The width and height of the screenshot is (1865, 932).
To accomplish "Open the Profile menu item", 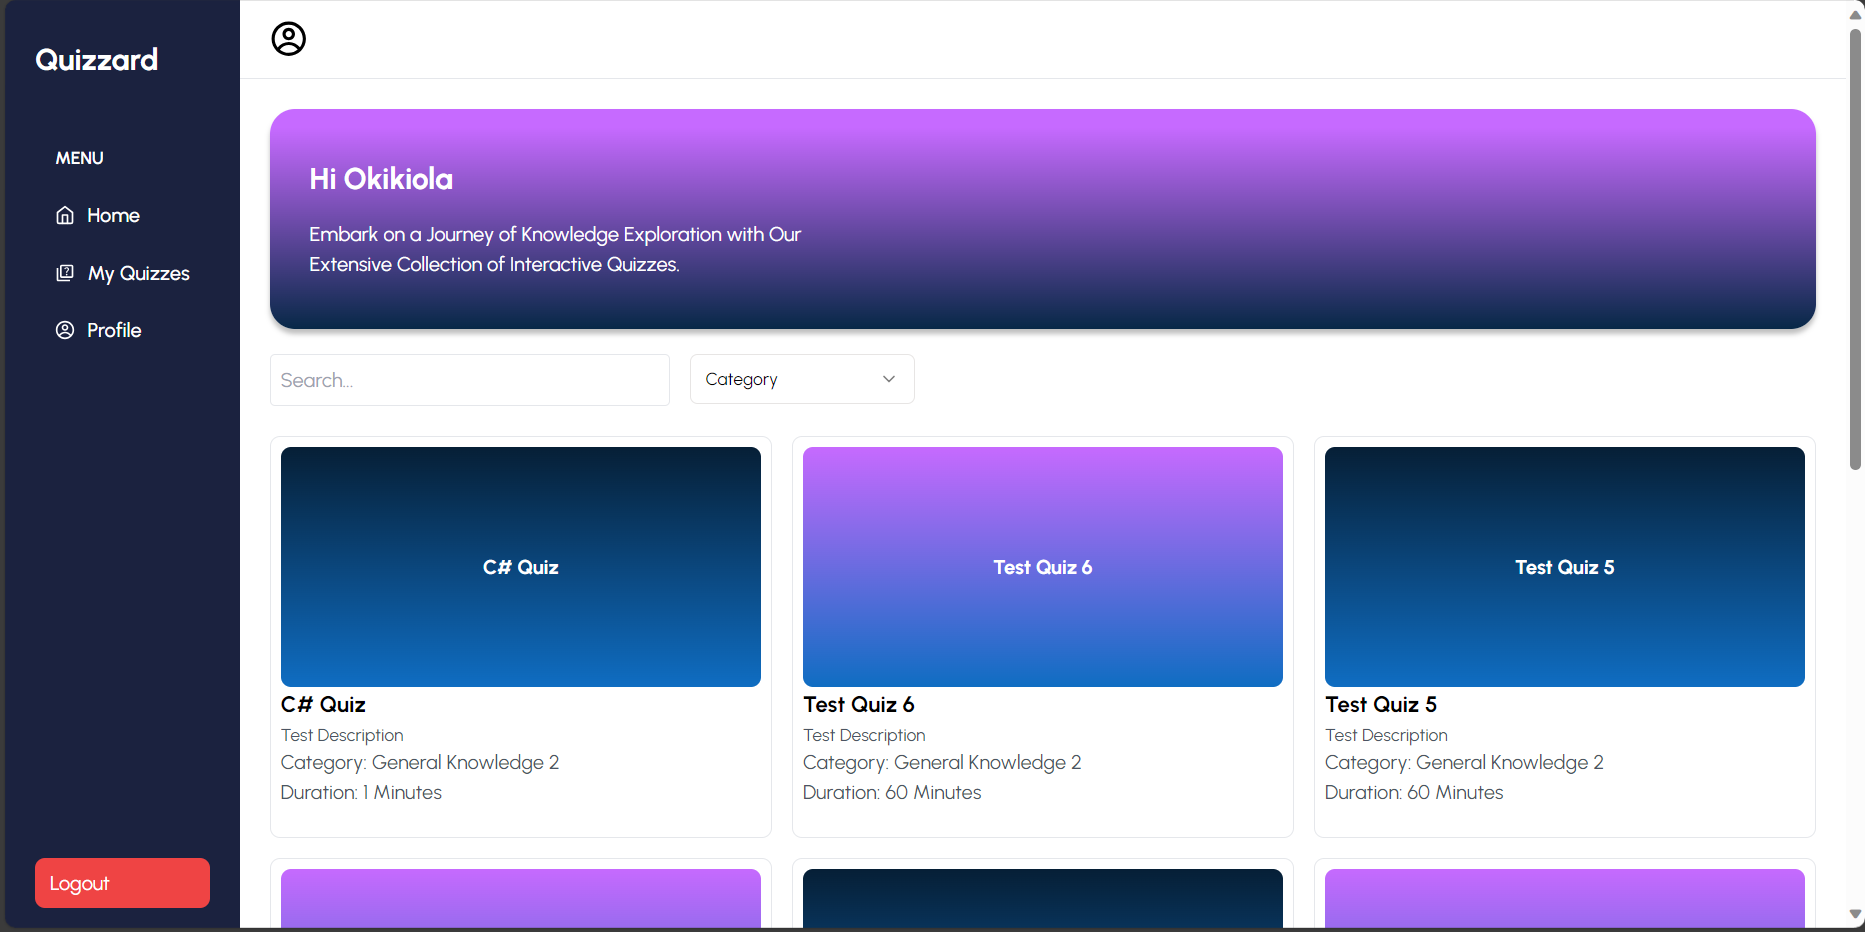I will 99,330.
